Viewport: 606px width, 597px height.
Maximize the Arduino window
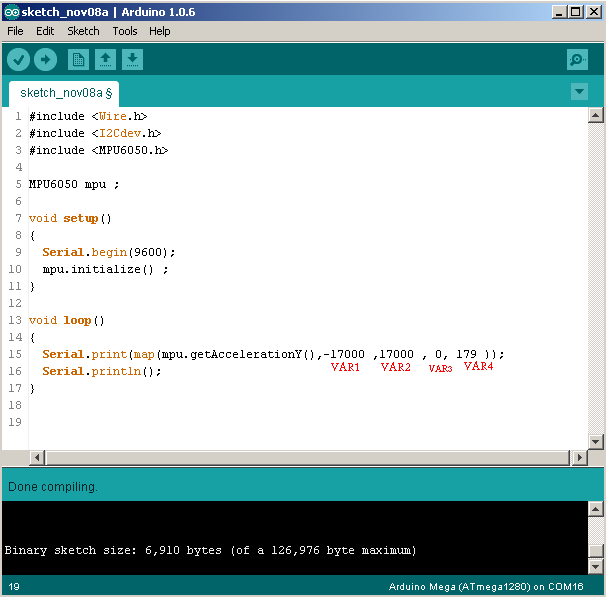click(575, 12)
